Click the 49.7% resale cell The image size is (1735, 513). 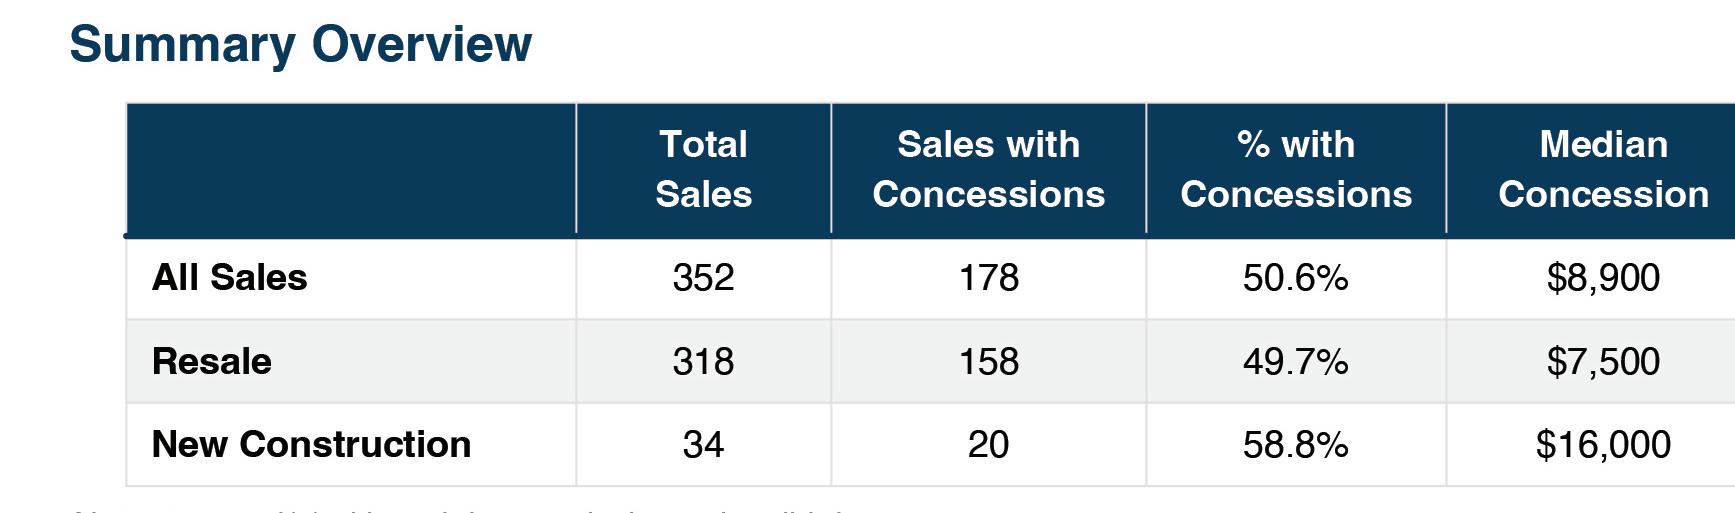tap(1295, 361)
